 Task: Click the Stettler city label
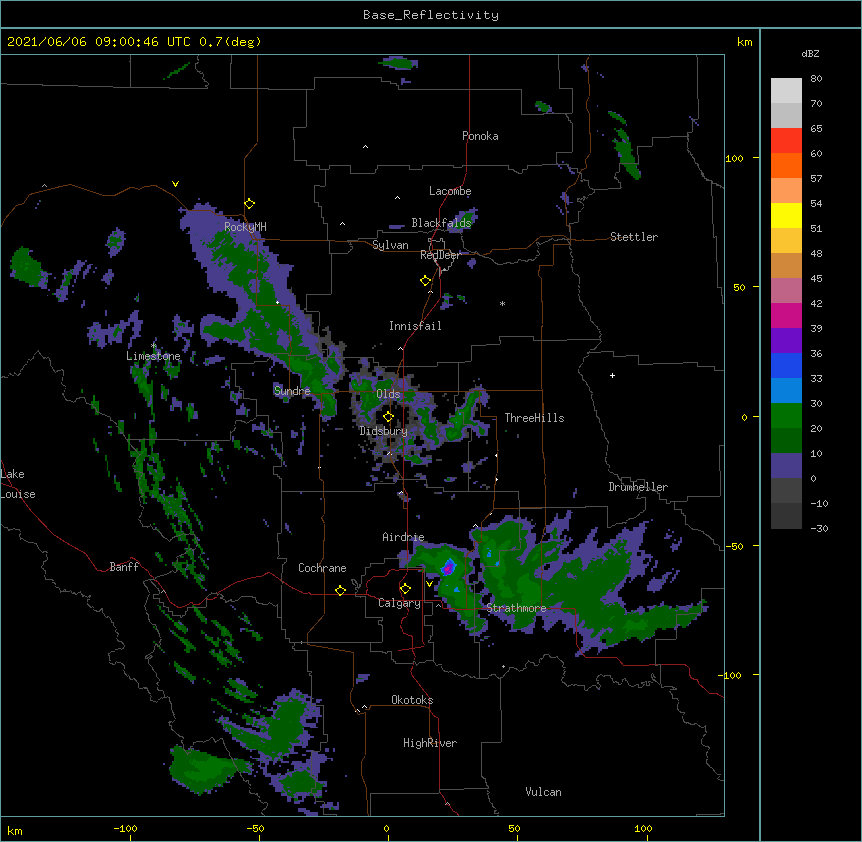[x=634, y=237]
